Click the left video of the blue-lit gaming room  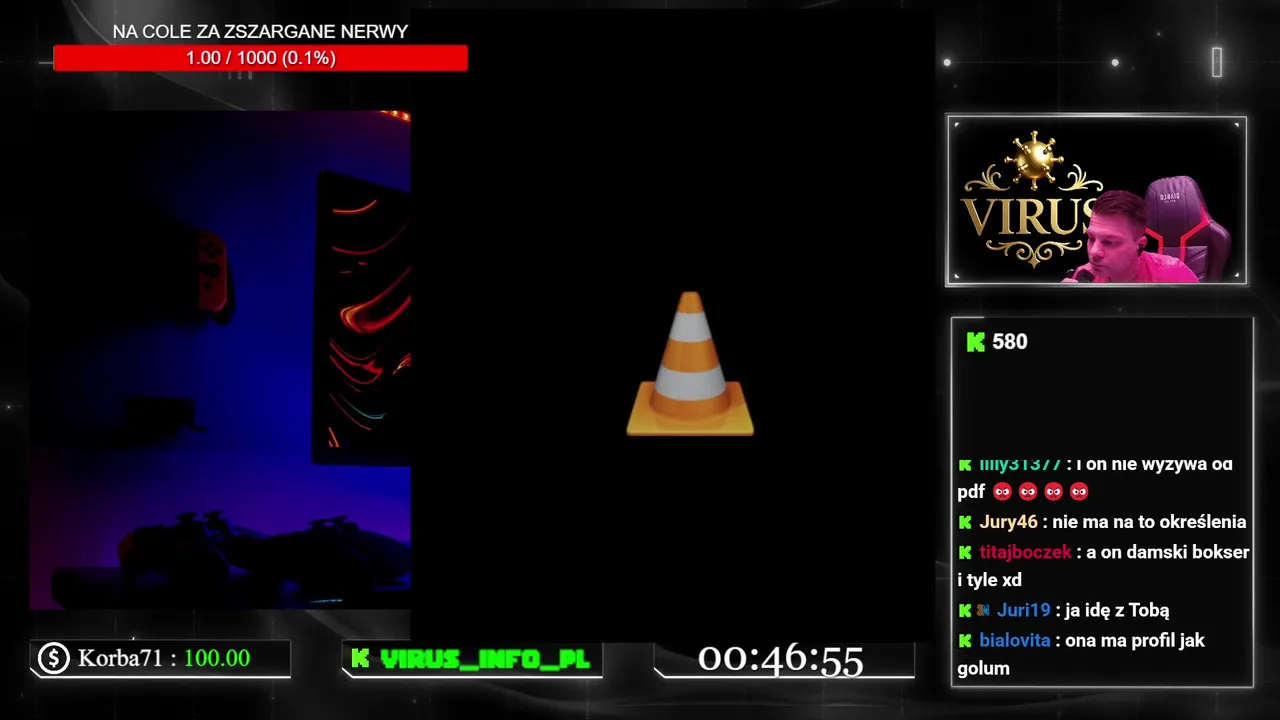[220, 360]
